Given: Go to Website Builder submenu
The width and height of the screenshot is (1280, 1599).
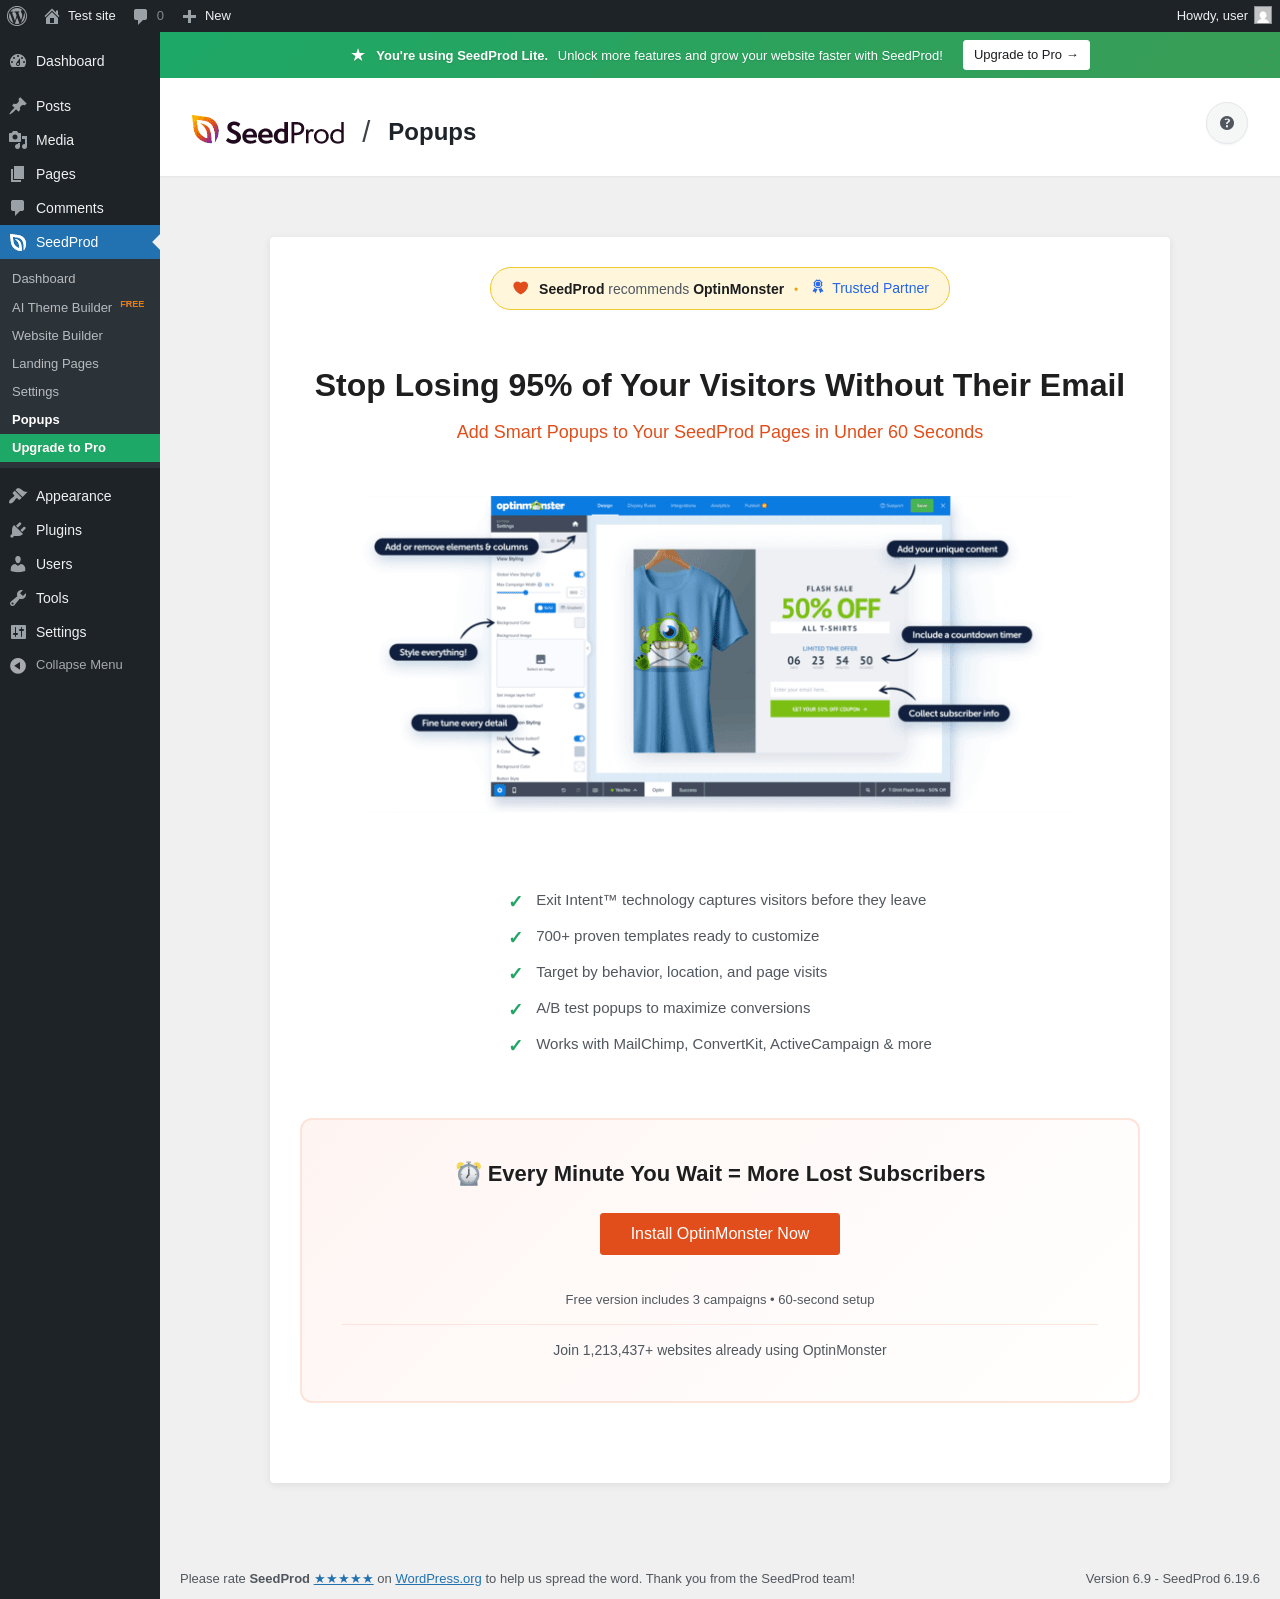Looking at the screenshot, I should coord(80,335).
